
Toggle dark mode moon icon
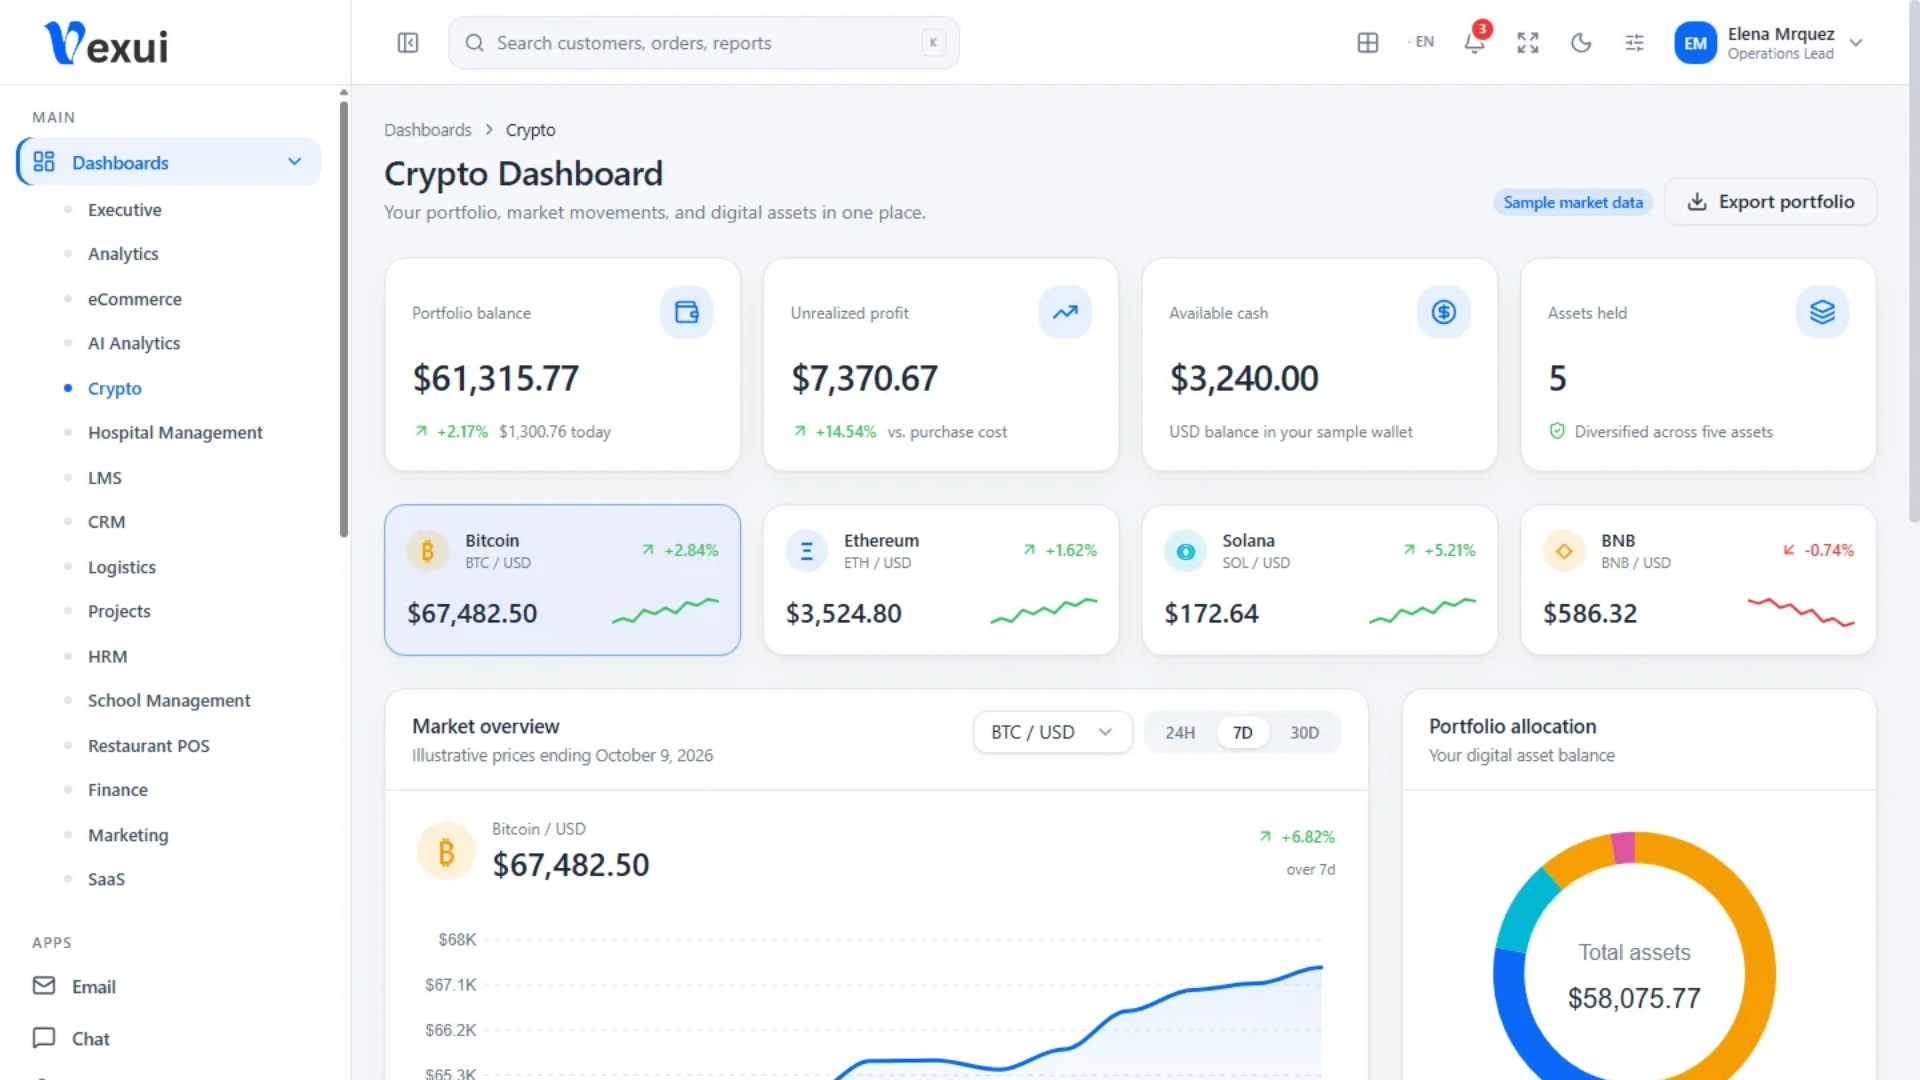(x=1581, y=43)
